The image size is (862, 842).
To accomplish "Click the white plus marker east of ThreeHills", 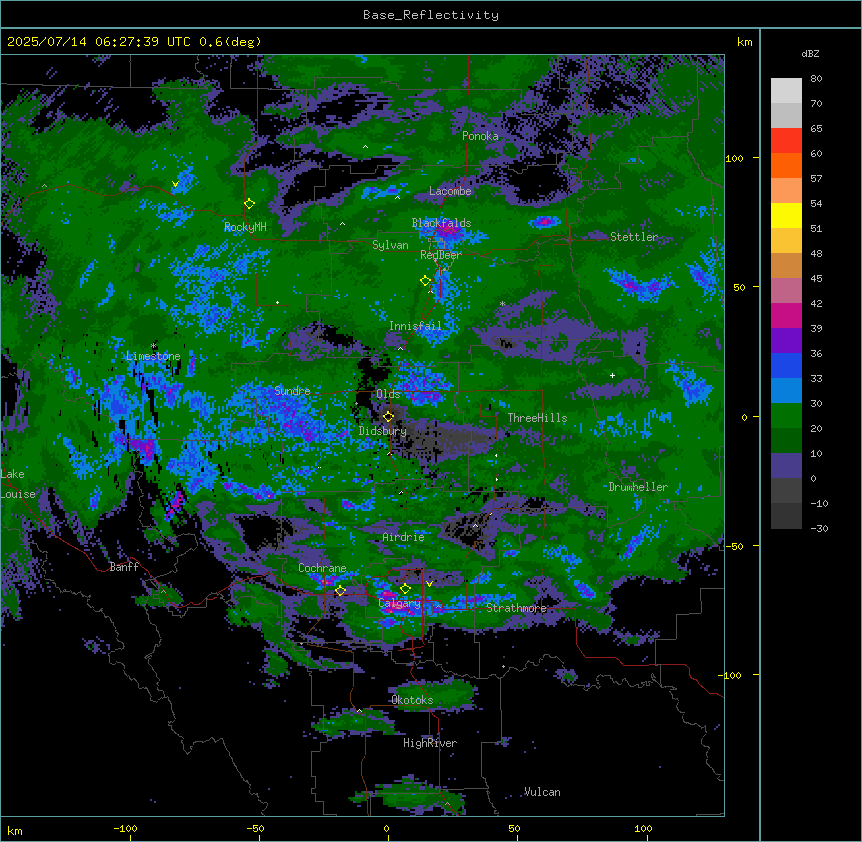I will click(x=612, y=375).
